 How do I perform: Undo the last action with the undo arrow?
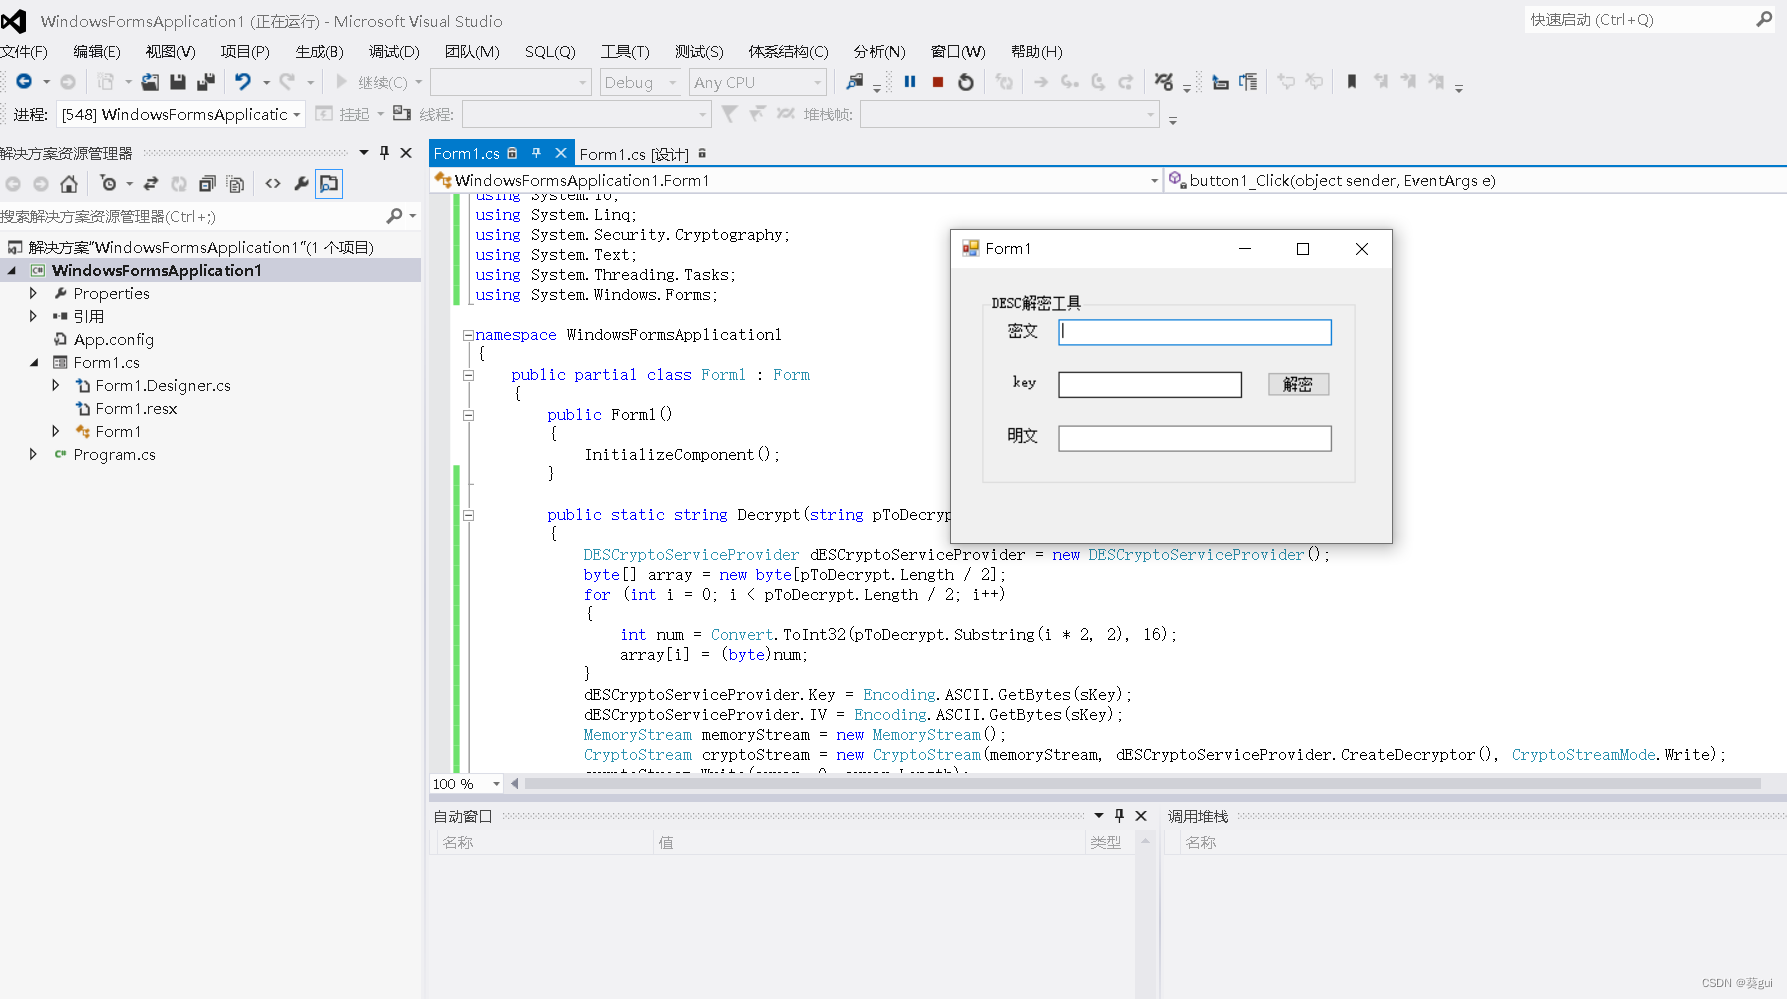pos(243,82)
